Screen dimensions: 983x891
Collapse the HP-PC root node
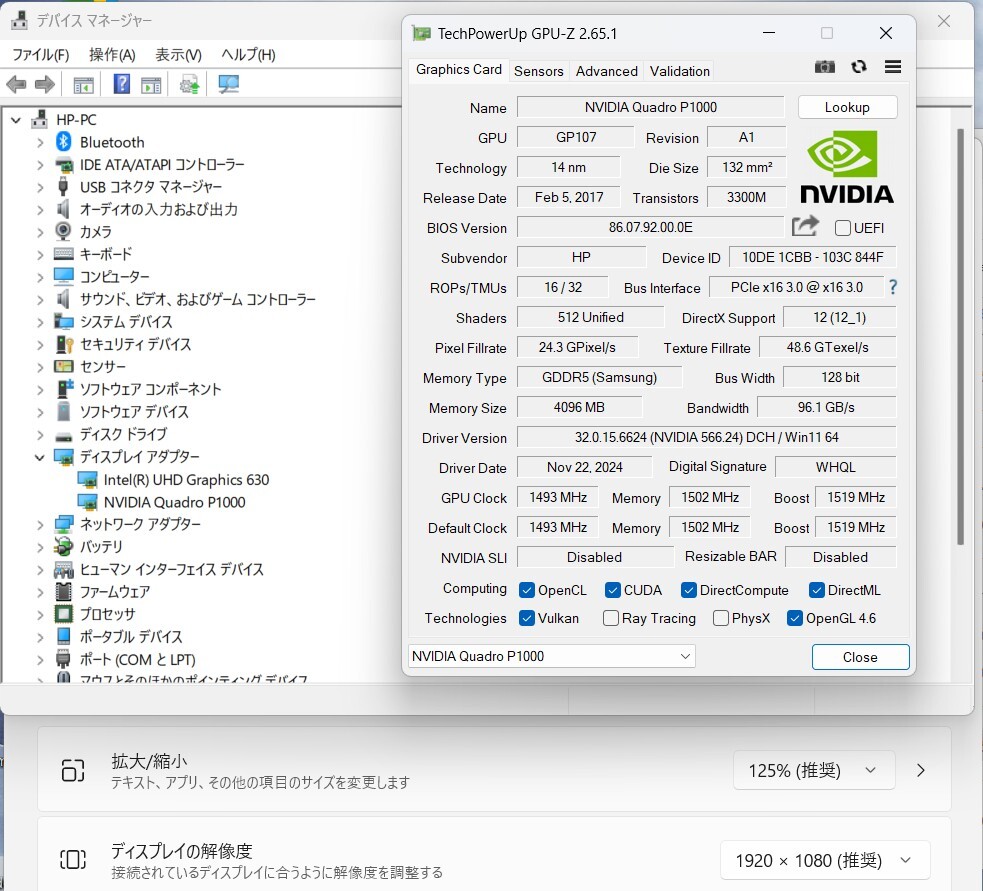[16, 120]
